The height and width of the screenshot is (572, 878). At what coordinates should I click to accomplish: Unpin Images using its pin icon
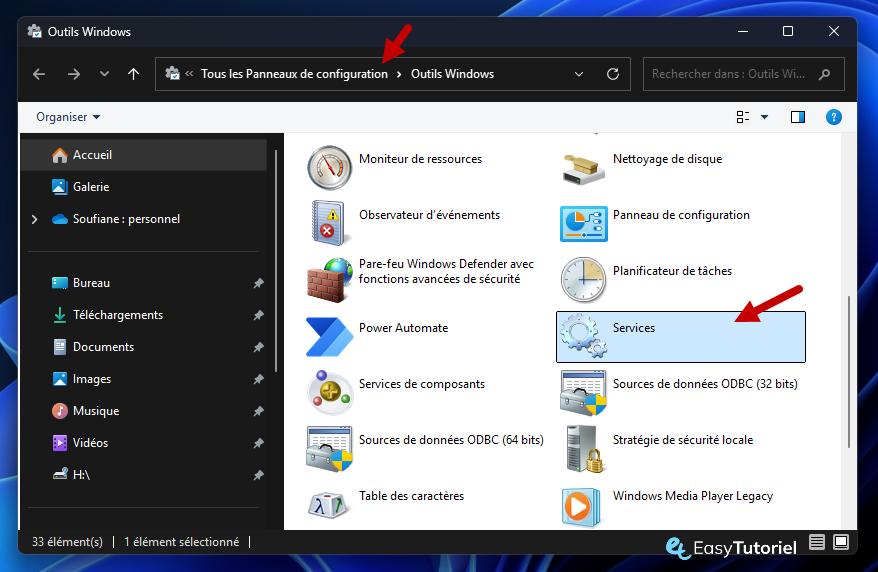click(258, 379)
